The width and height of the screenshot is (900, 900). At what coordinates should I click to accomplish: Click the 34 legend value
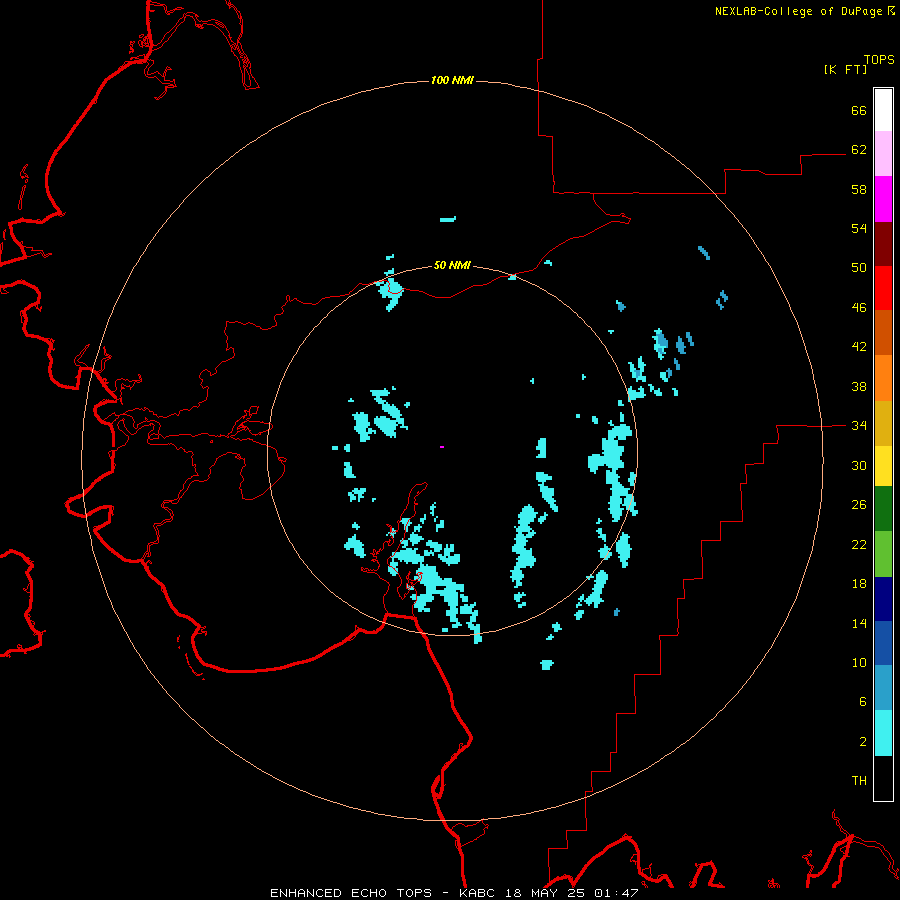pos(859,426)
